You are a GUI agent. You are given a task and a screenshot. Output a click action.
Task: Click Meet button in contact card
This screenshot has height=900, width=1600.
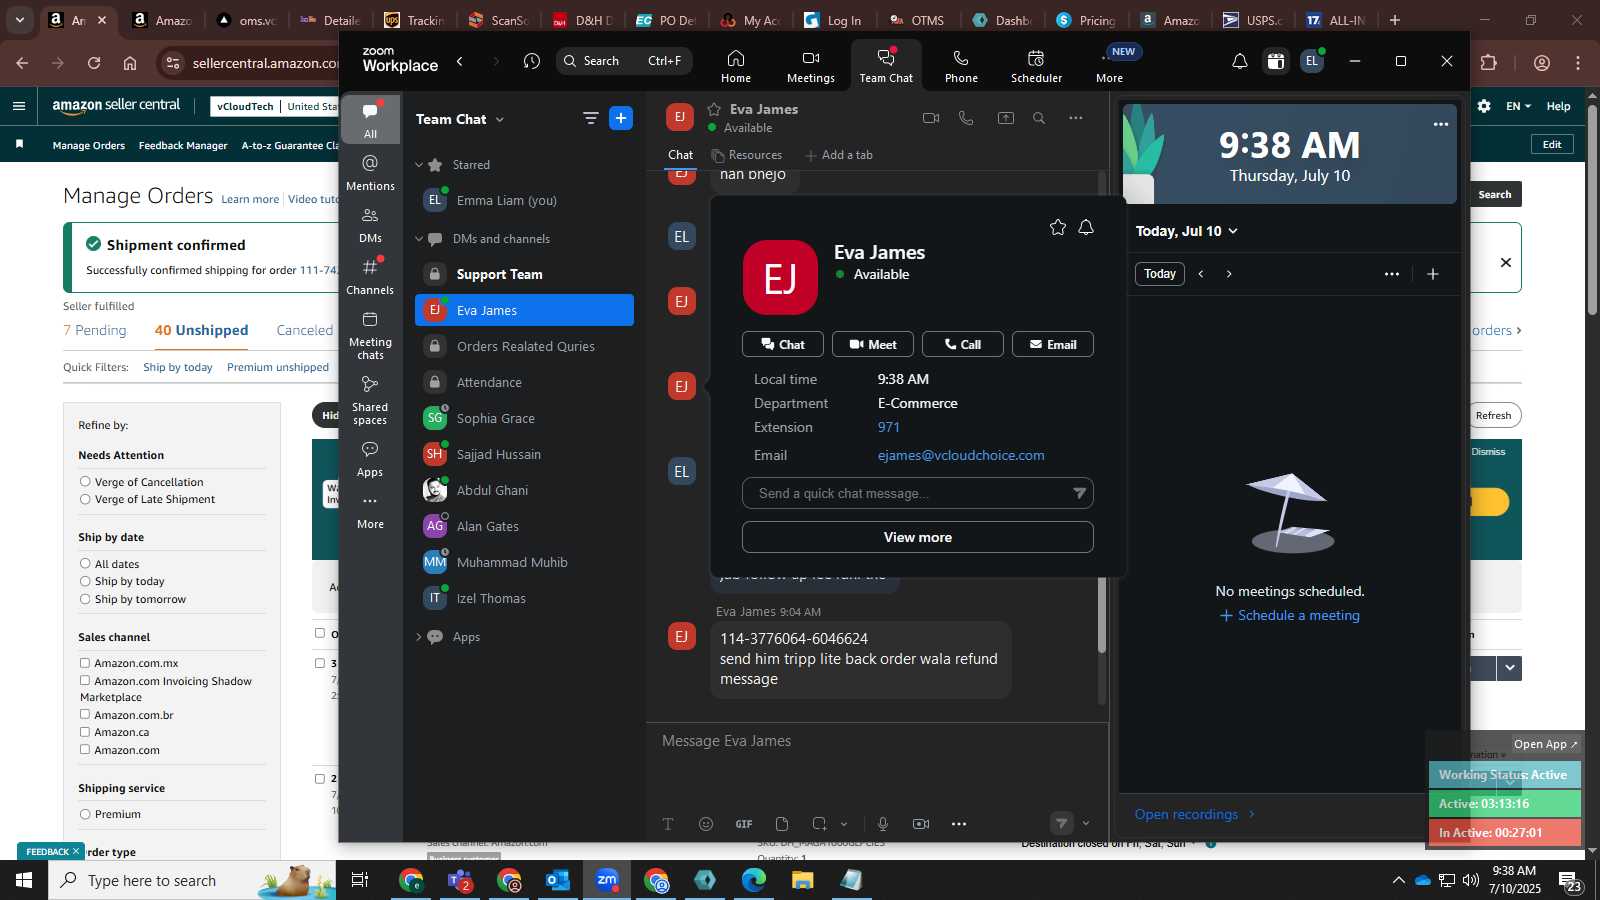pos(873,344)
